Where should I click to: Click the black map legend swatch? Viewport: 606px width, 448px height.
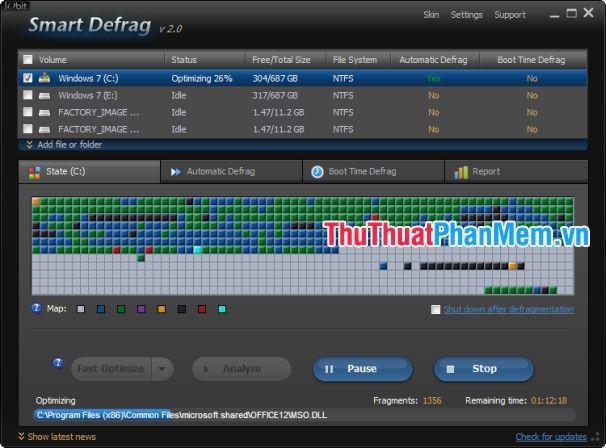182,309
